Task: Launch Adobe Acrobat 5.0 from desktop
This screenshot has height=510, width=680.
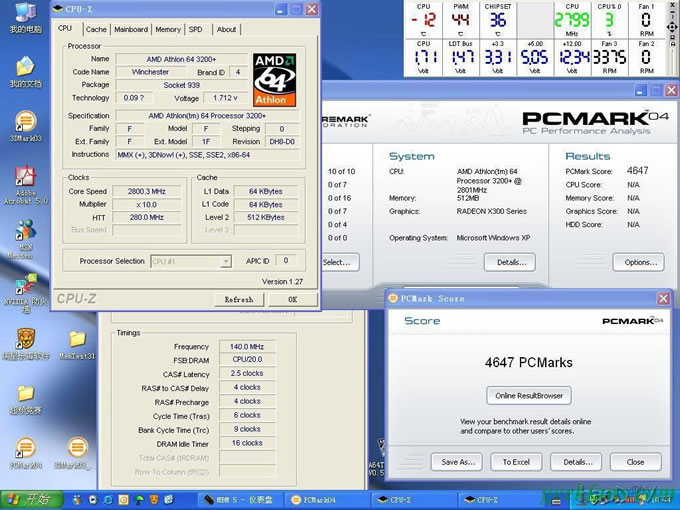Action: pyautogui.click(x=24, y=179)
